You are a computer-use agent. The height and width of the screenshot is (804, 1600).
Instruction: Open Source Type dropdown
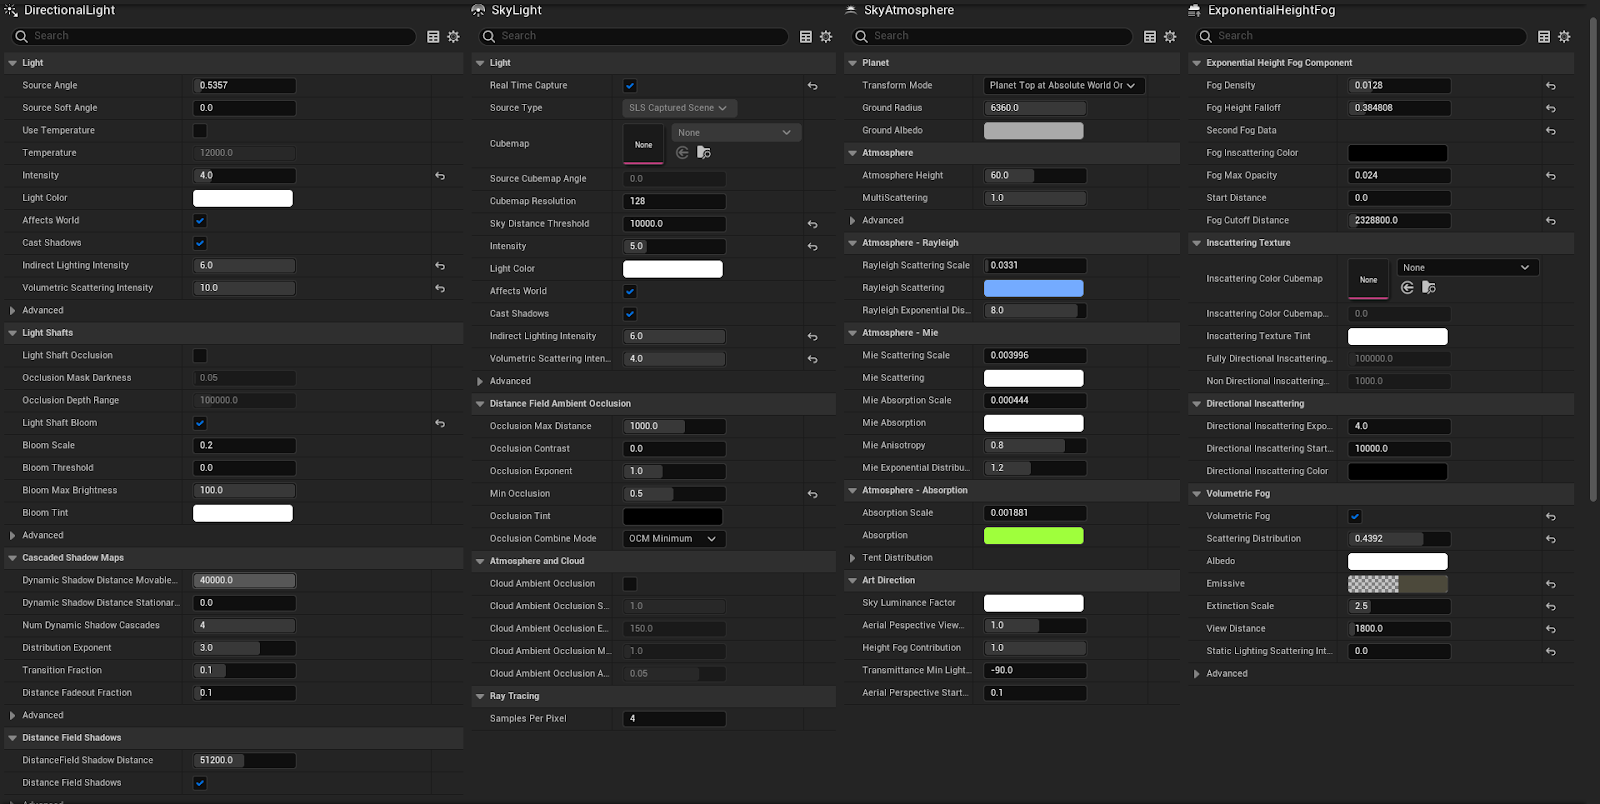680,108
